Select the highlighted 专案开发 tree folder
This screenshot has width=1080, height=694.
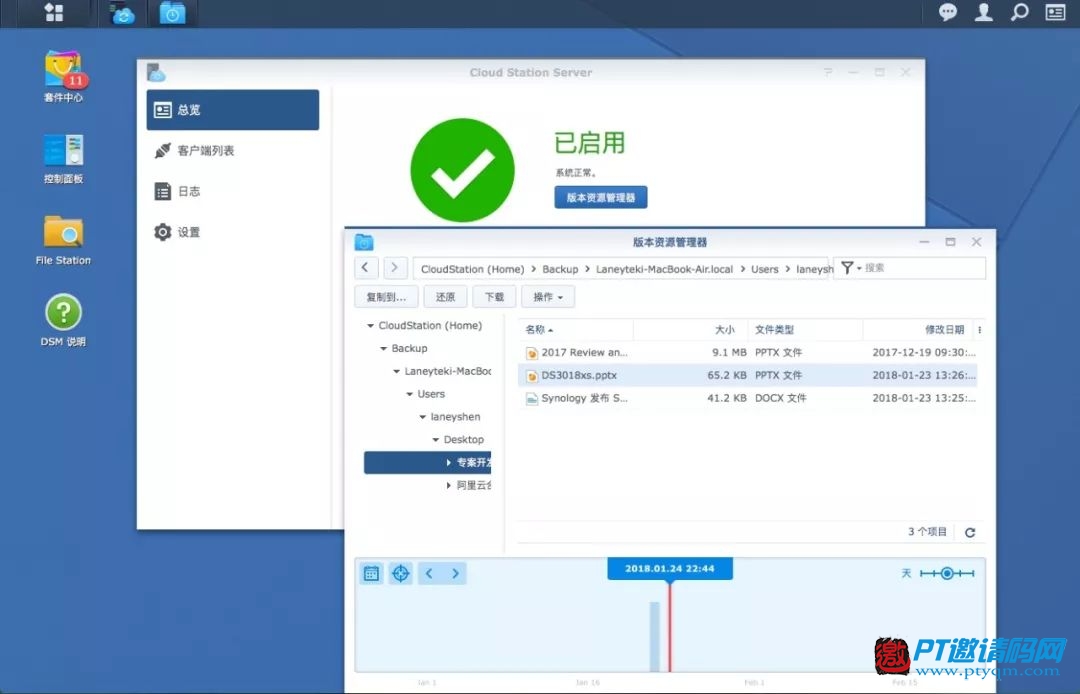[x=428, y=462]
